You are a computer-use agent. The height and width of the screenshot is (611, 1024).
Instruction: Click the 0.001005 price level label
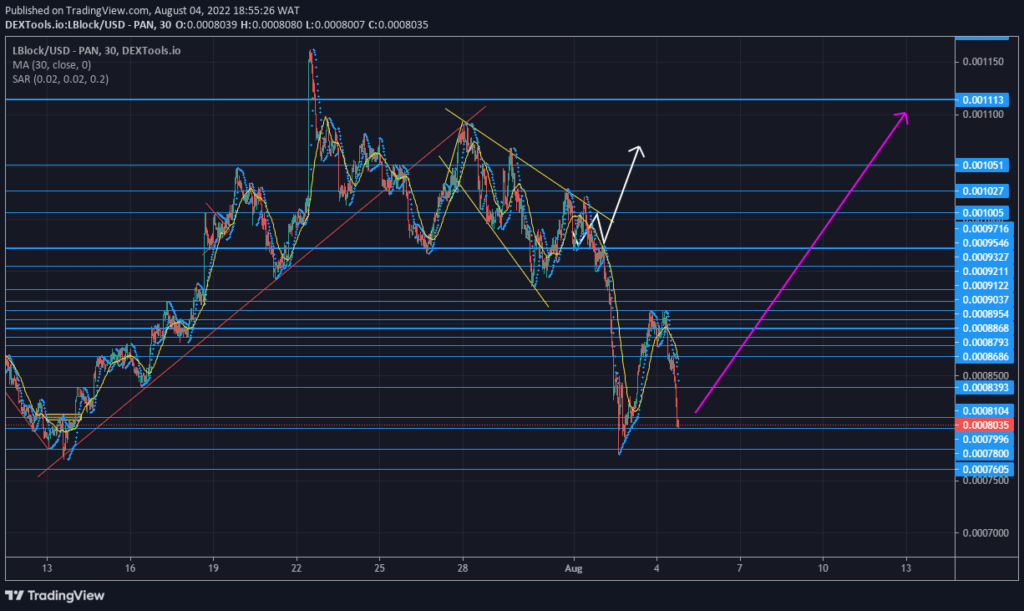(982, 213)
